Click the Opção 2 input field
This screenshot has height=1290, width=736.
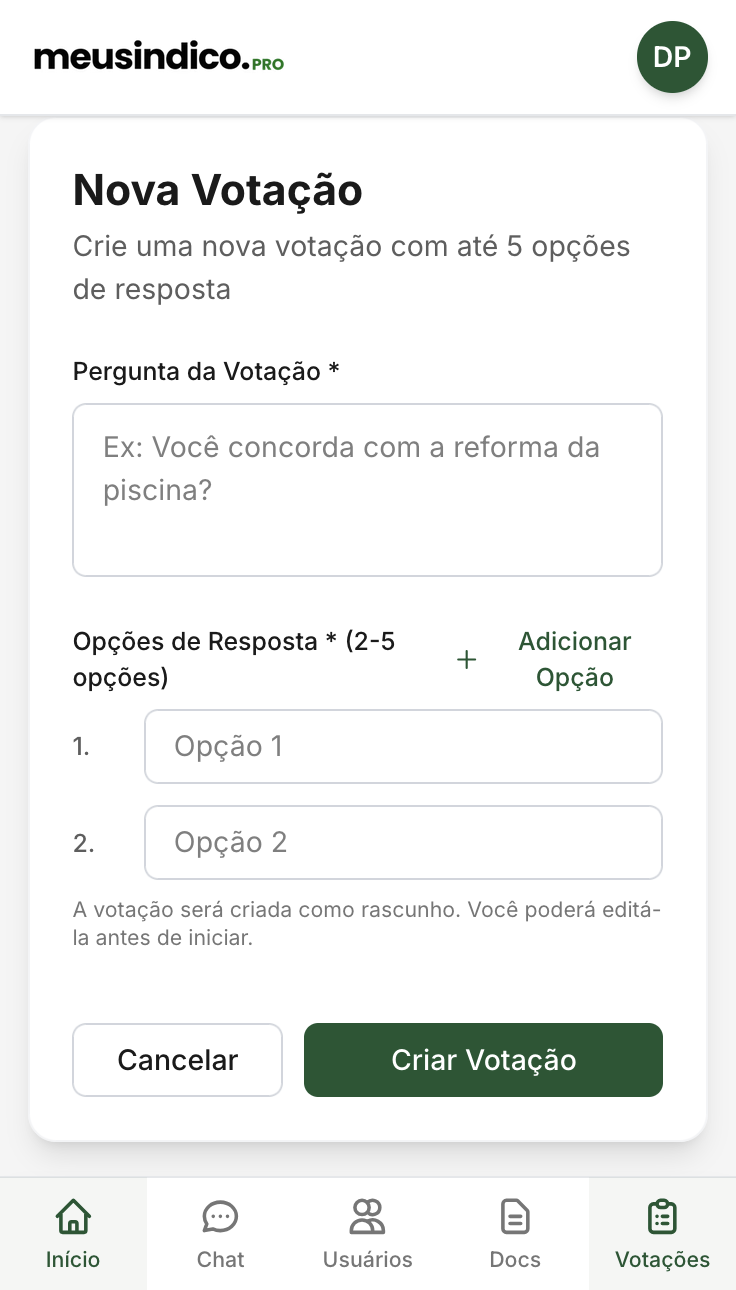pyautogui.click(x=403, y=842)
